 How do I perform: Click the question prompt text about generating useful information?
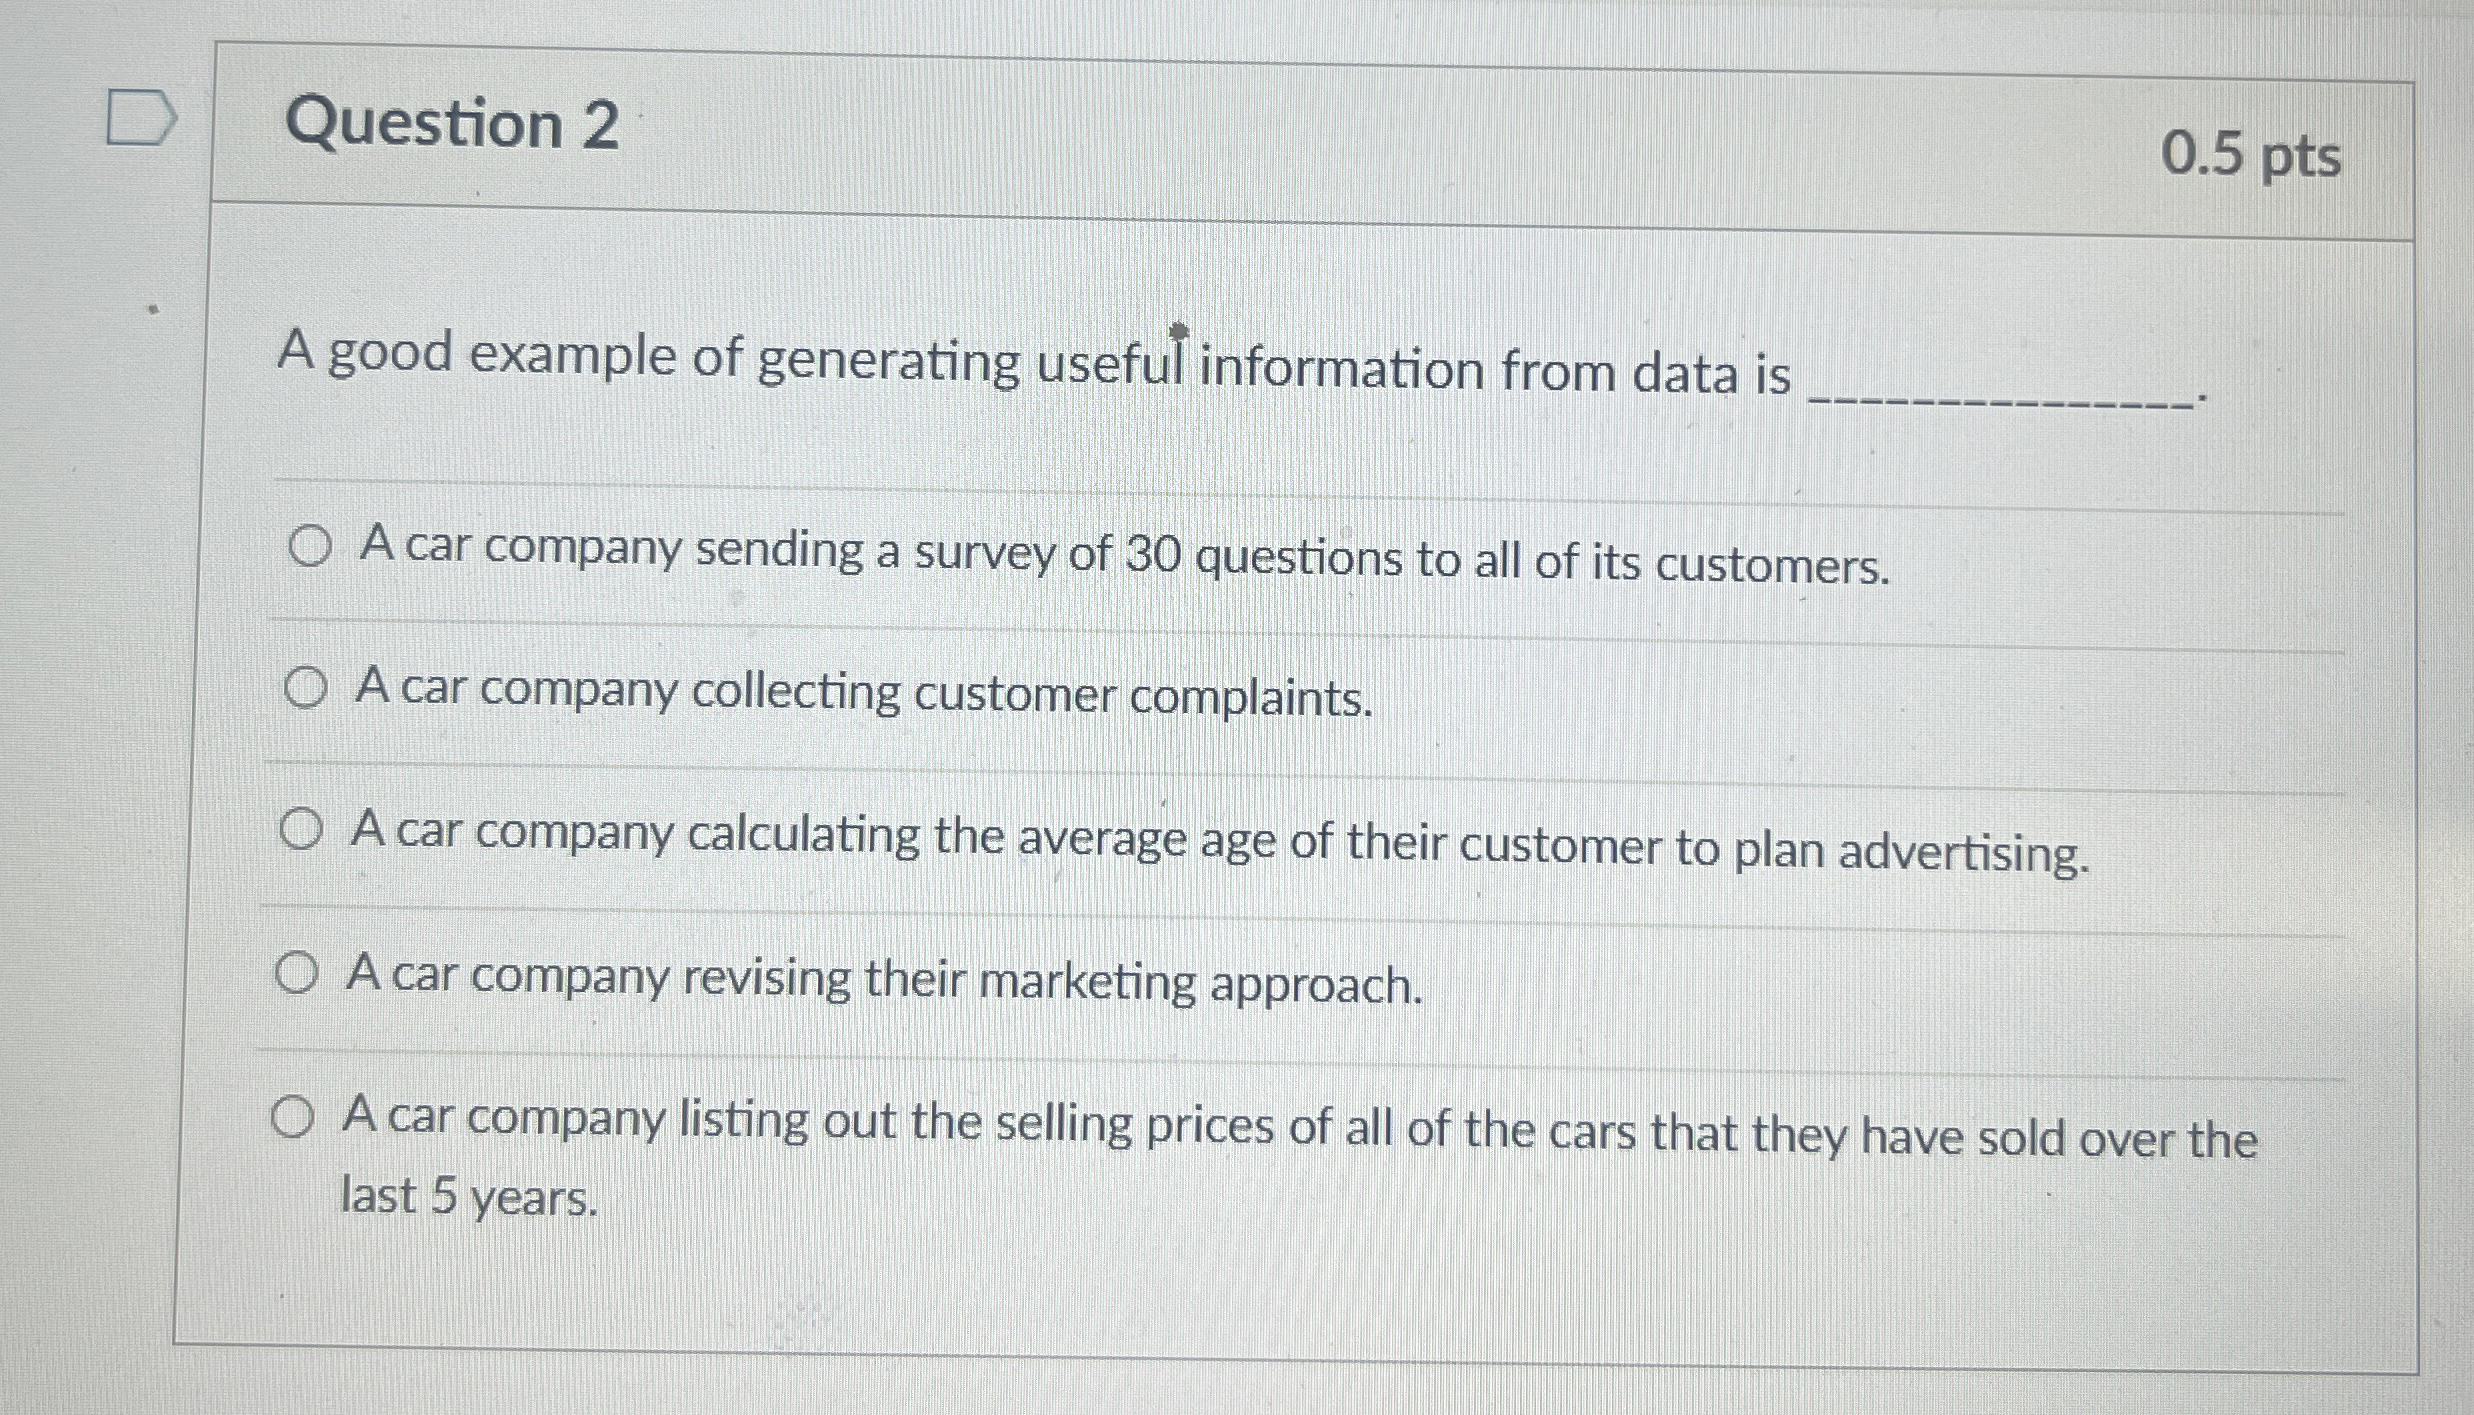(1000, 365)
